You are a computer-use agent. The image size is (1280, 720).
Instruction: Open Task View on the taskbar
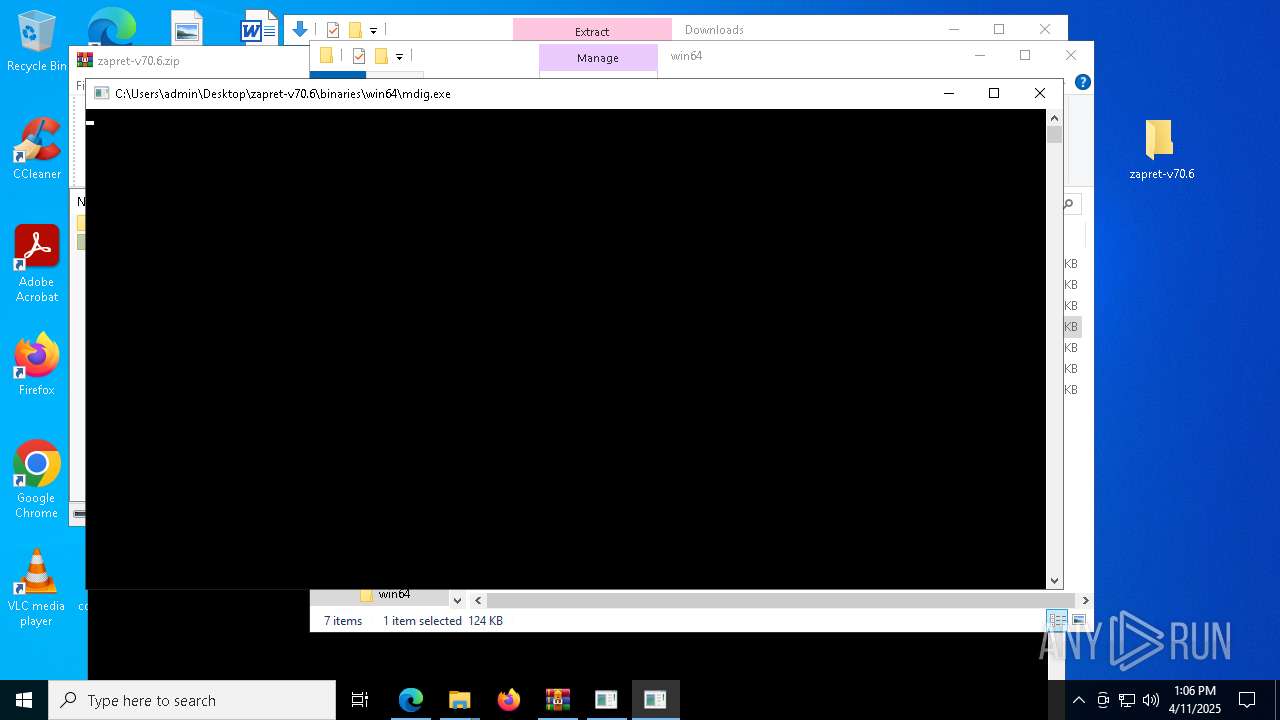tap(360, 700)
